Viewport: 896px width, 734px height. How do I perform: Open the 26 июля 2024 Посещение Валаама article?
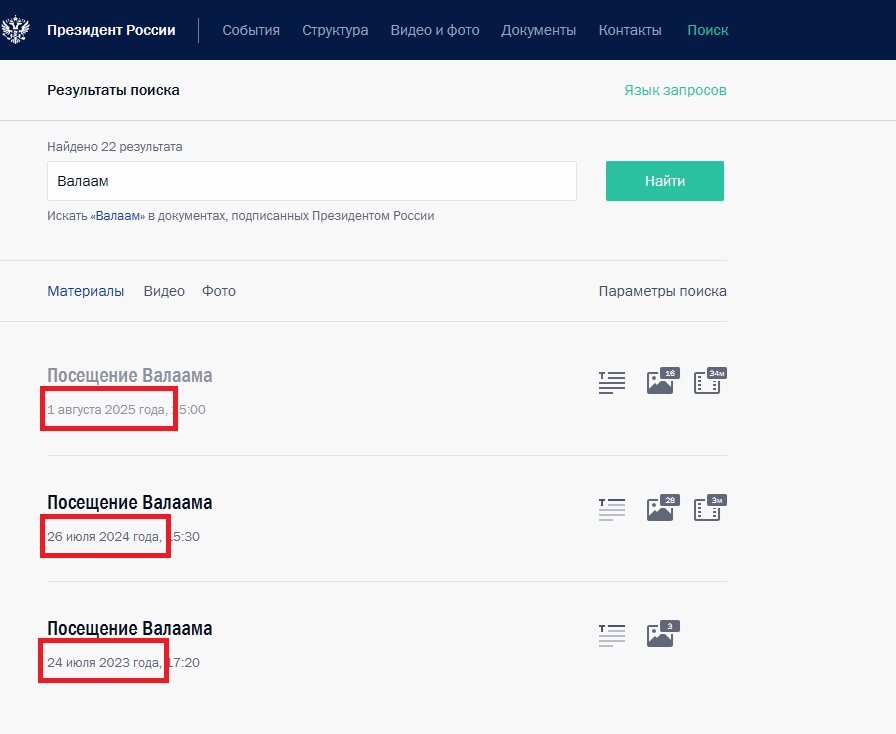click(x=130, y=502)
